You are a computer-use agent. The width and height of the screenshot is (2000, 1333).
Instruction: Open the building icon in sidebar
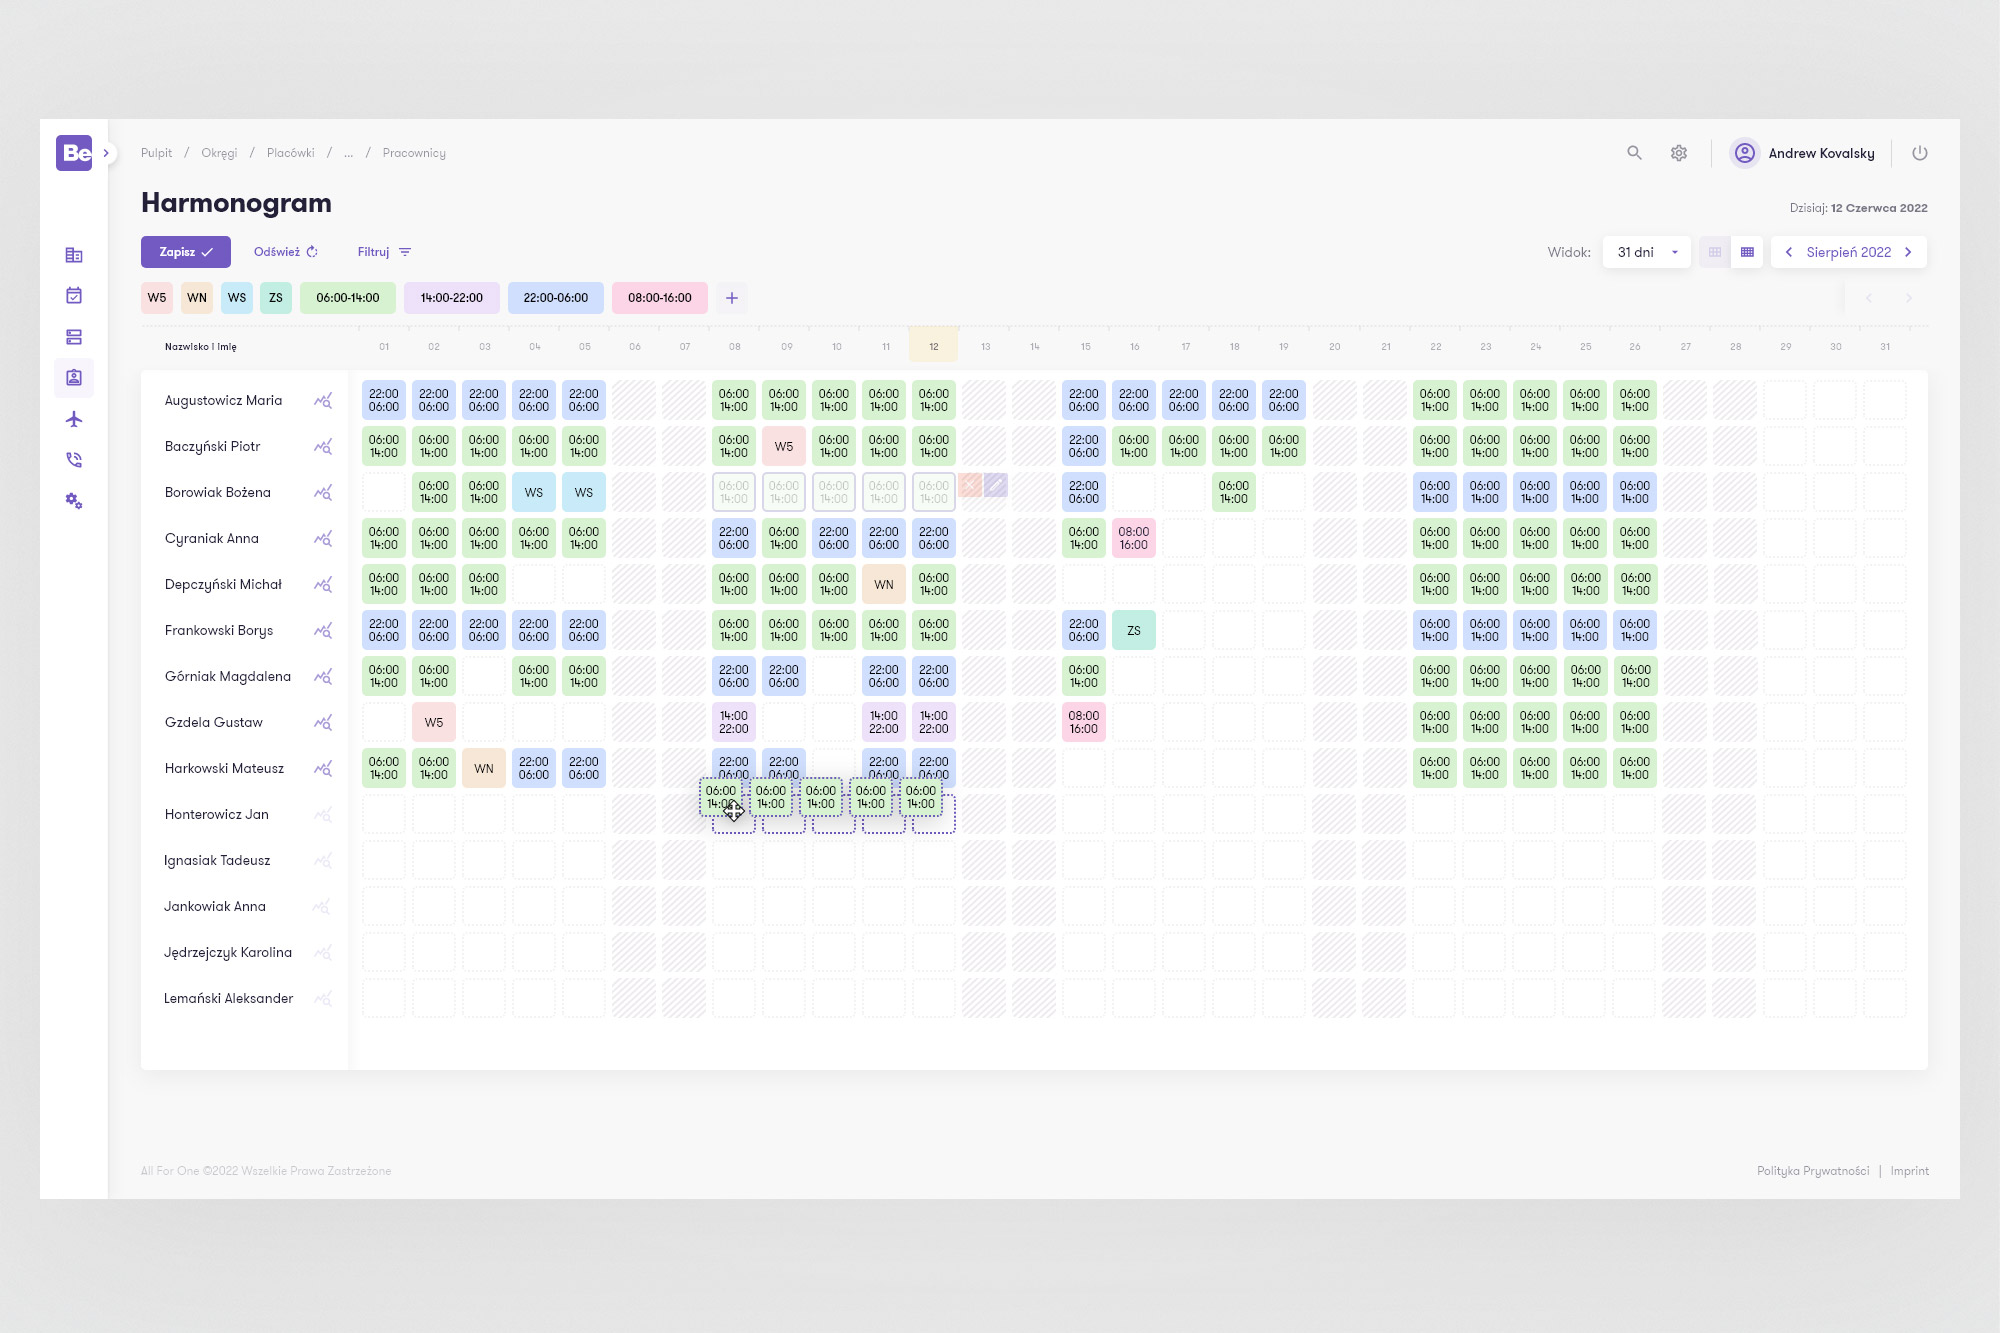click(x=74, y=255)
